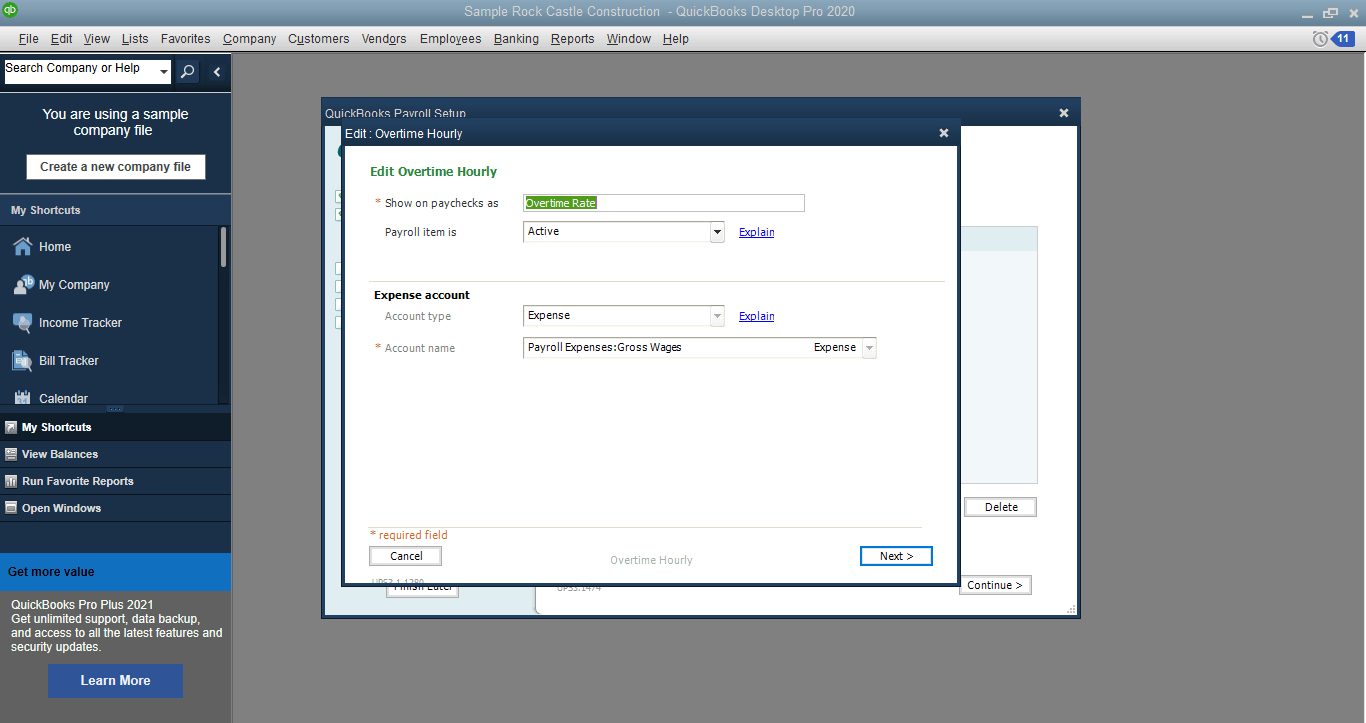
Task: Open the View menu
Action: pyautogui.click(x=97, y=39)
